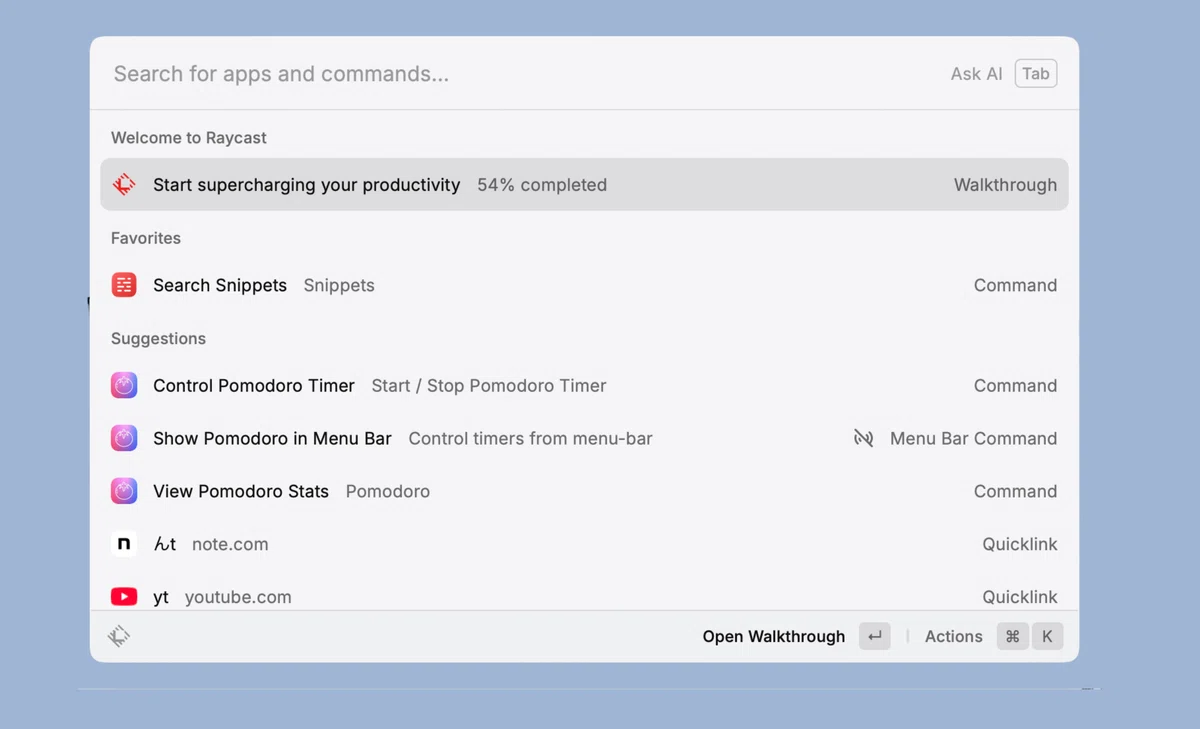
Task: Click the Show Pomodoro in Menu Bar icon
Action: 124,438
